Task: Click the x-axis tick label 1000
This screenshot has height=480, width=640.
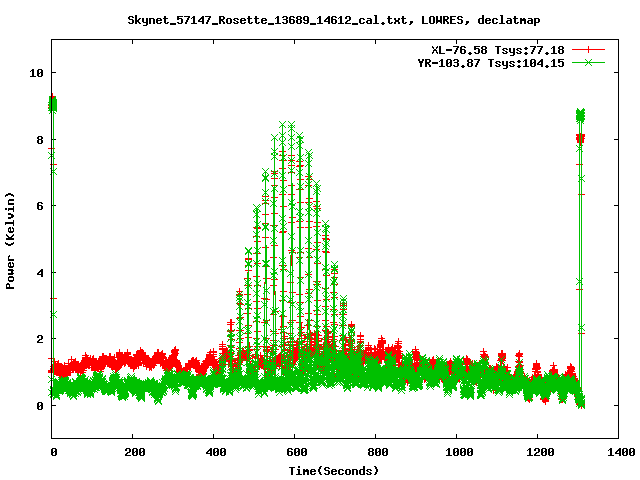Action: pyautogui.click(x=459, y=452)
